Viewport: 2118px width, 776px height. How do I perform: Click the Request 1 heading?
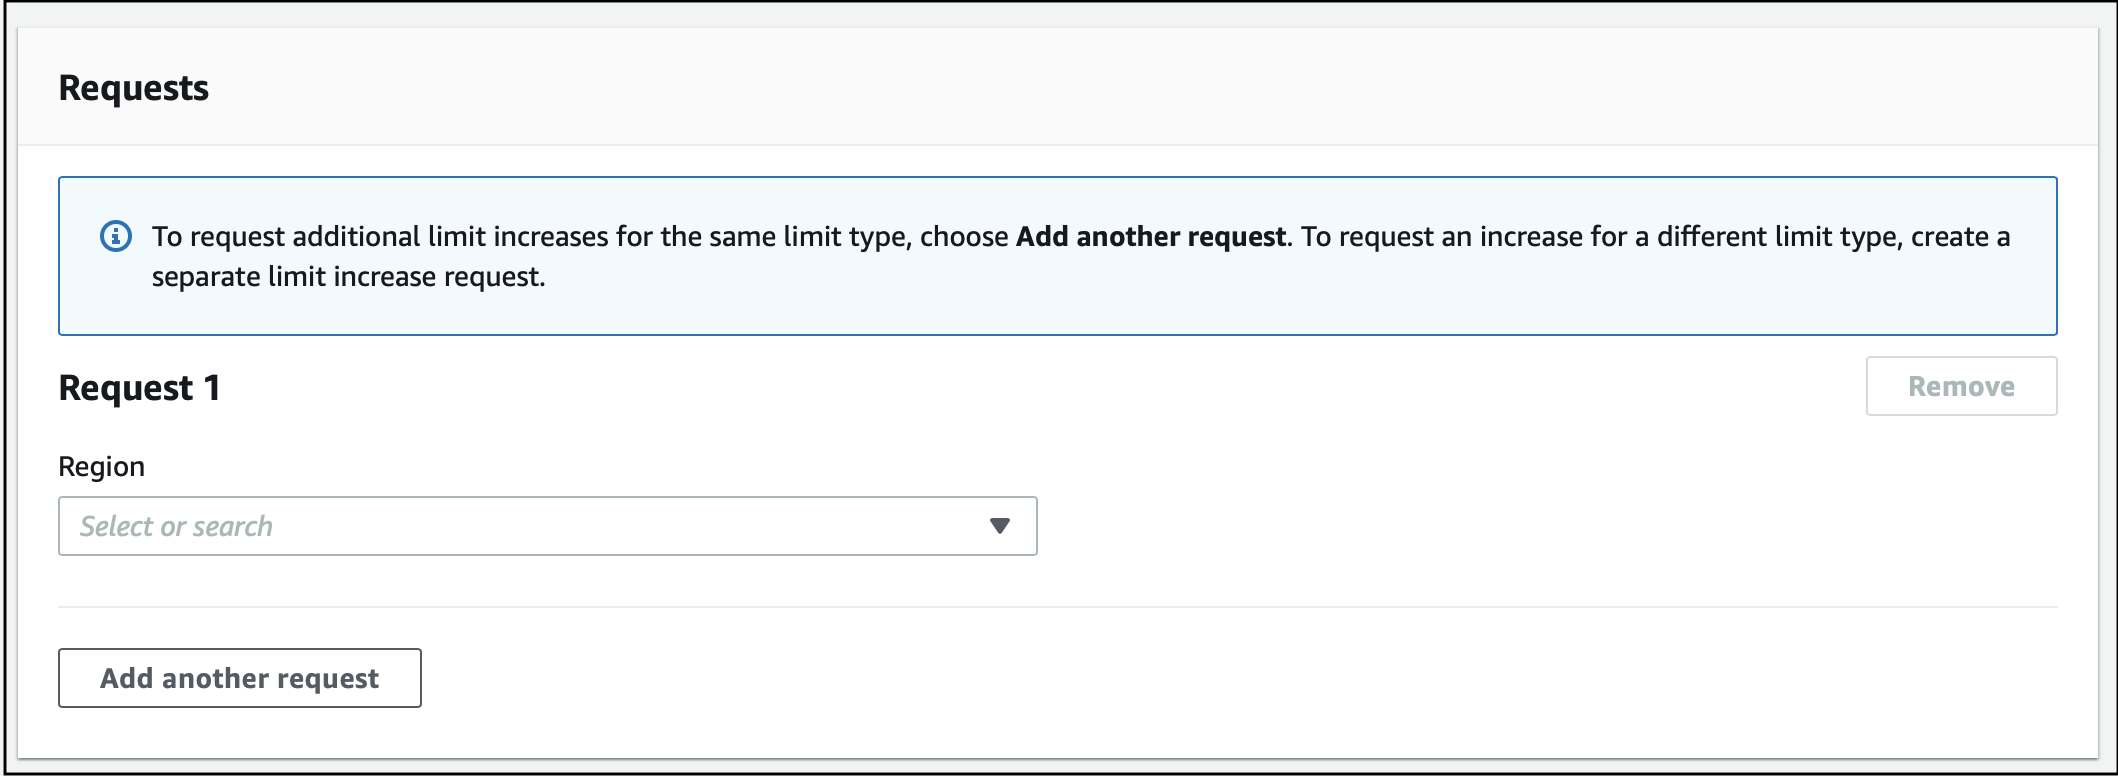pyautogui.click(x=140, y=387)
